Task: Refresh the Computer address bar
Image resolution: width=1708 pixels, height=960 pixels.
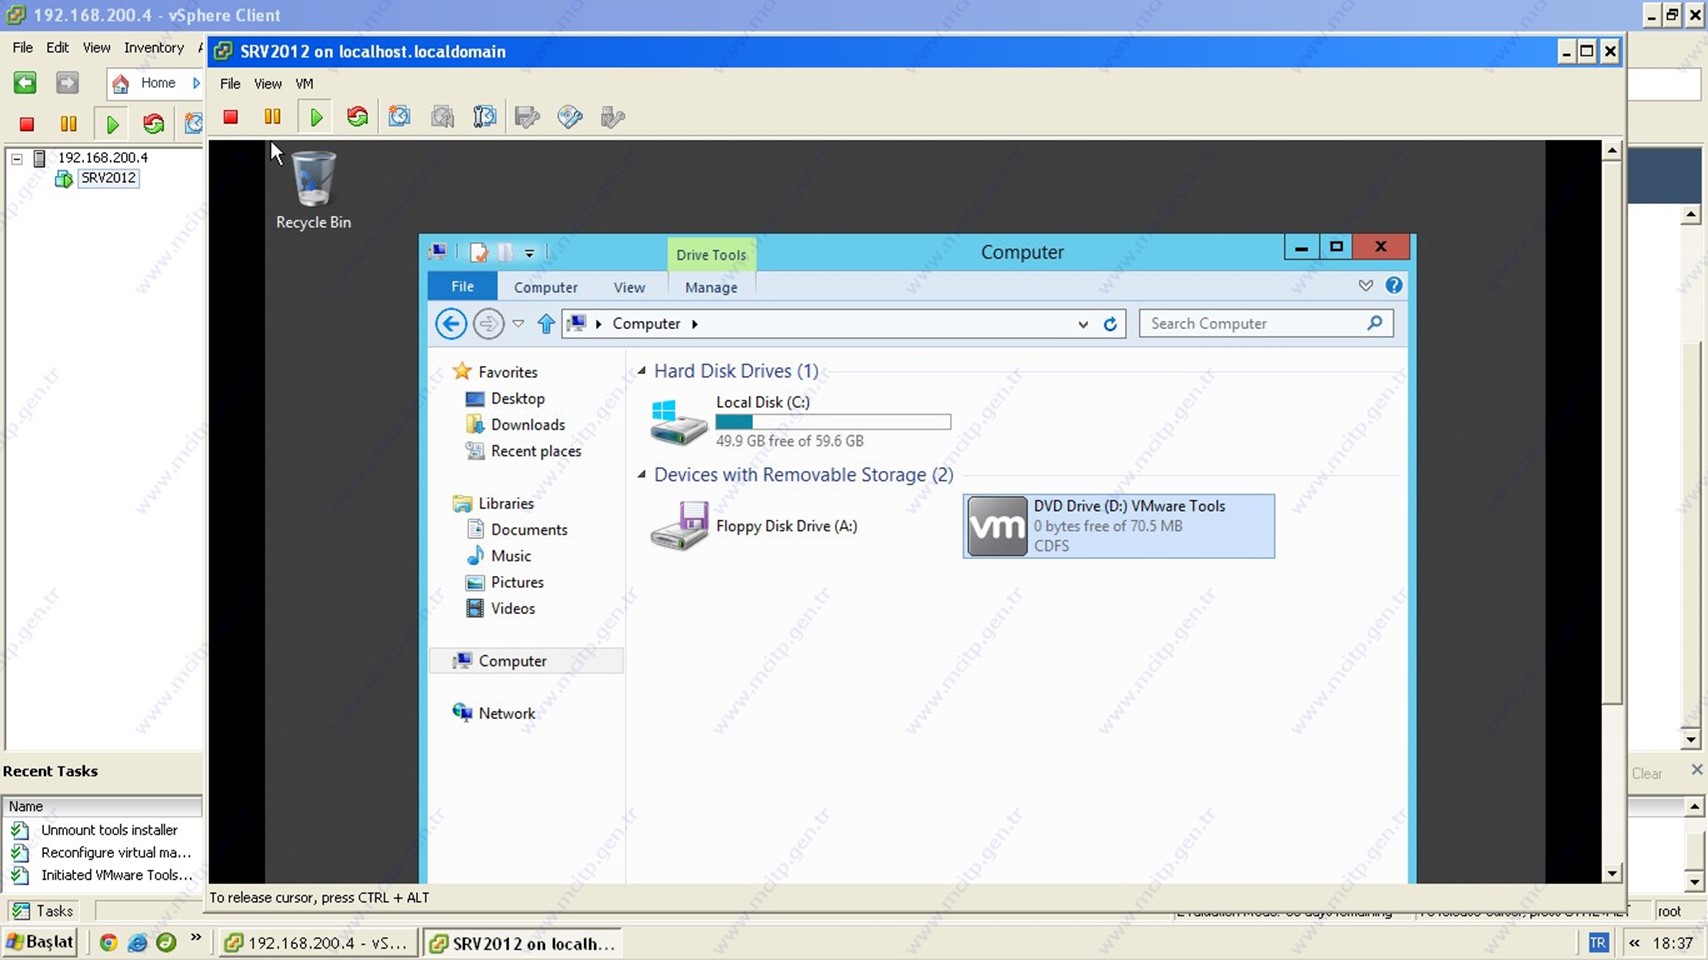Action: pos(1110,324)
